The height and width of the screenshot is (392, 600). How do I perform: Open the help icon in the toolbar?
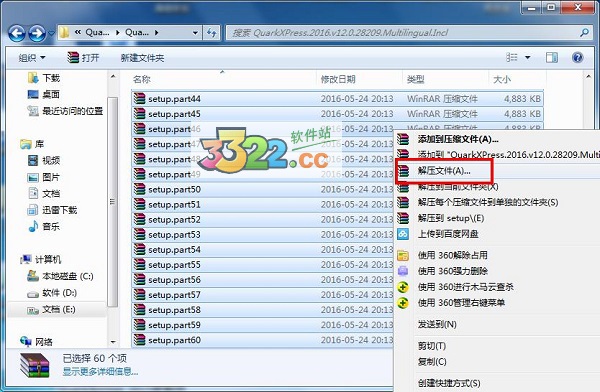[x=577, y=58]
